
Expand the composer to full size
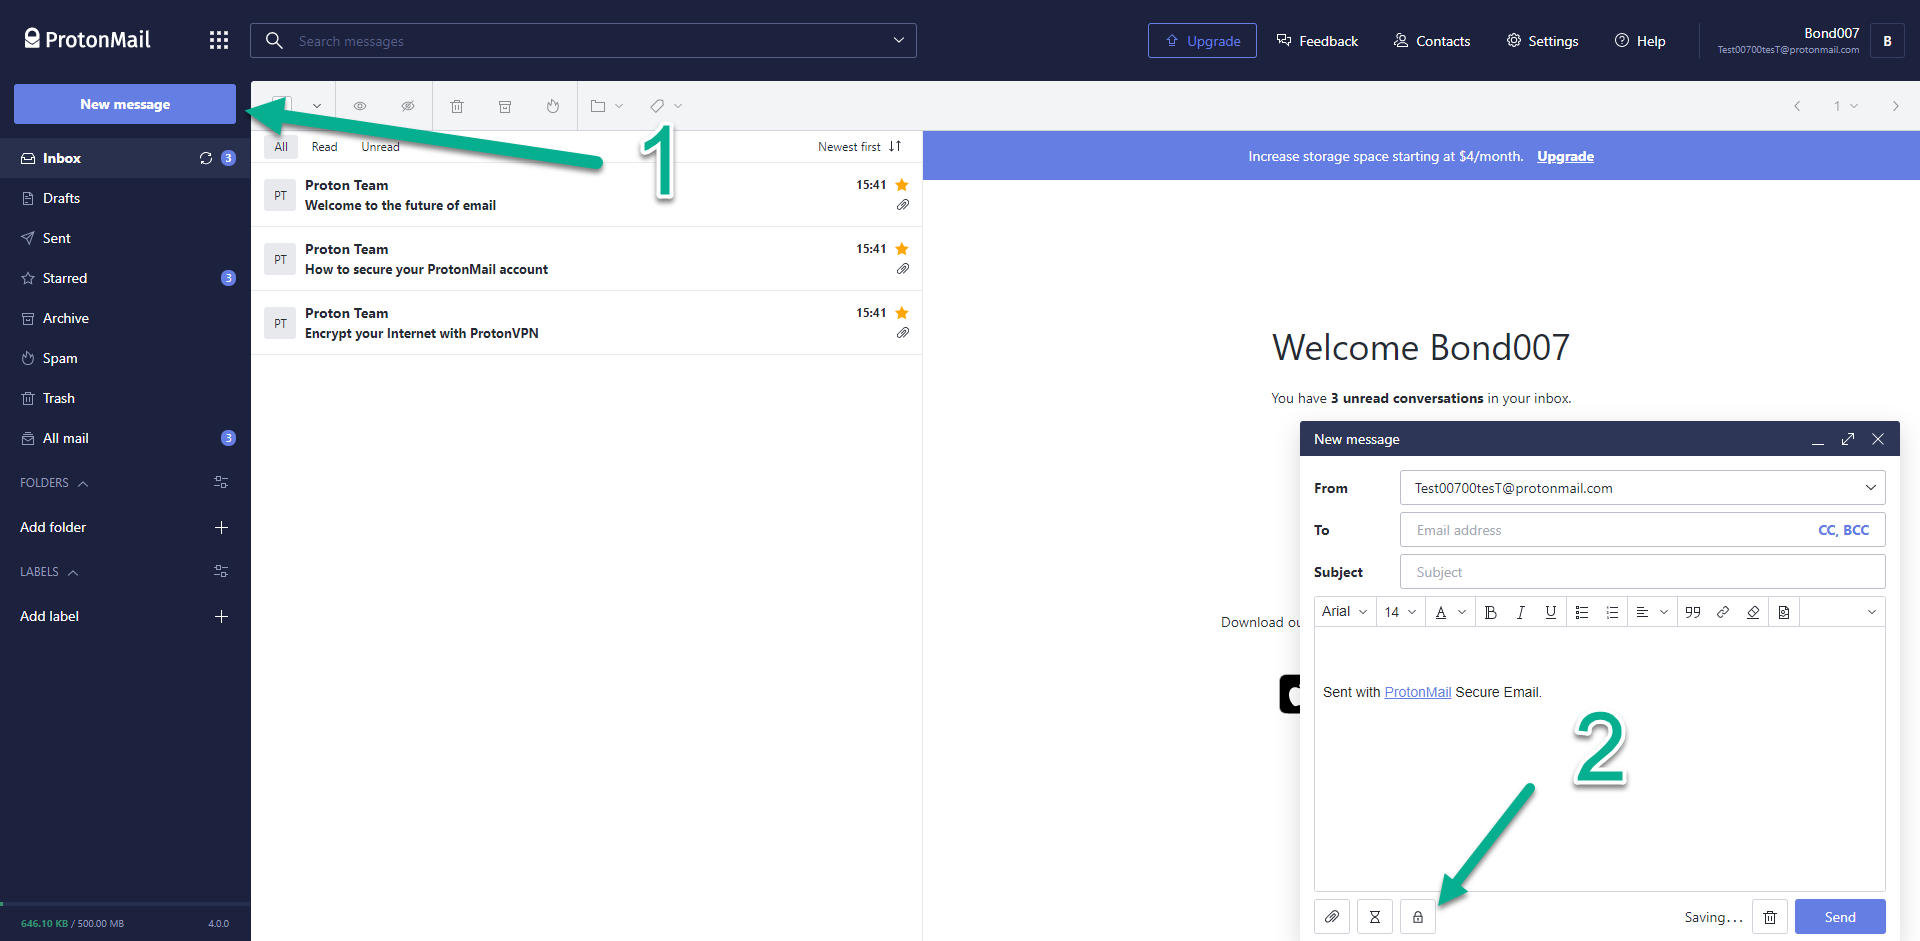1848,439
